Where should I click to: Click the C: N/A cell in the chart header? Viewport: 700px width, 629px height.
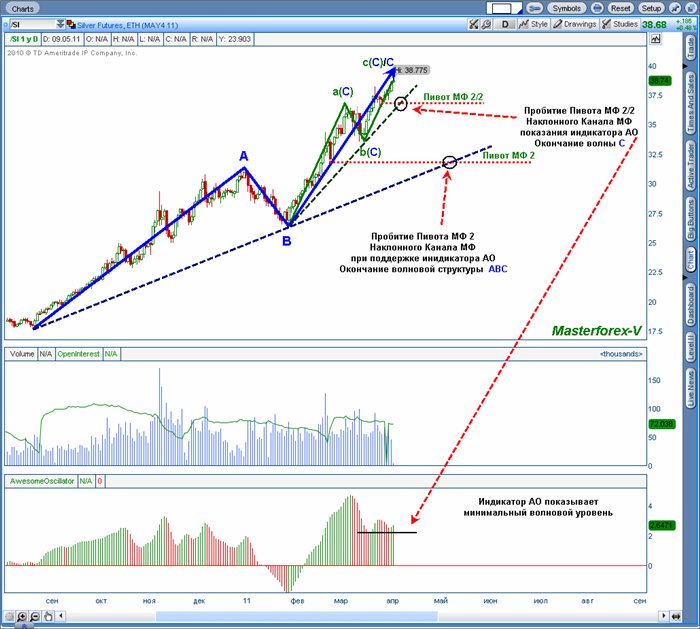tap(175, 39)
